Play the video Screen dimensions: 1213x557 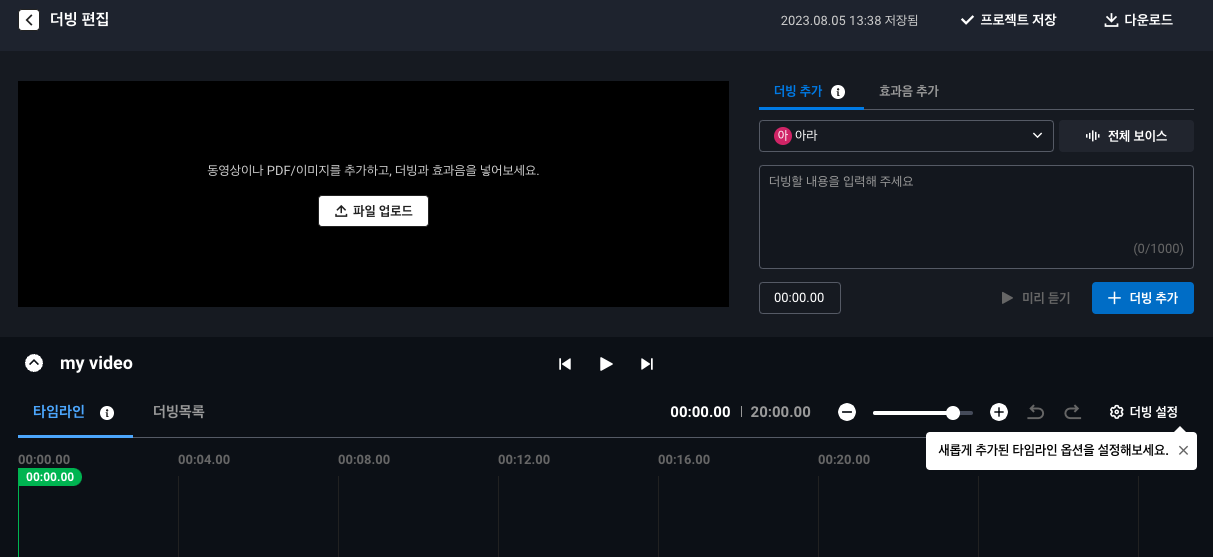(x=606, y=364)
